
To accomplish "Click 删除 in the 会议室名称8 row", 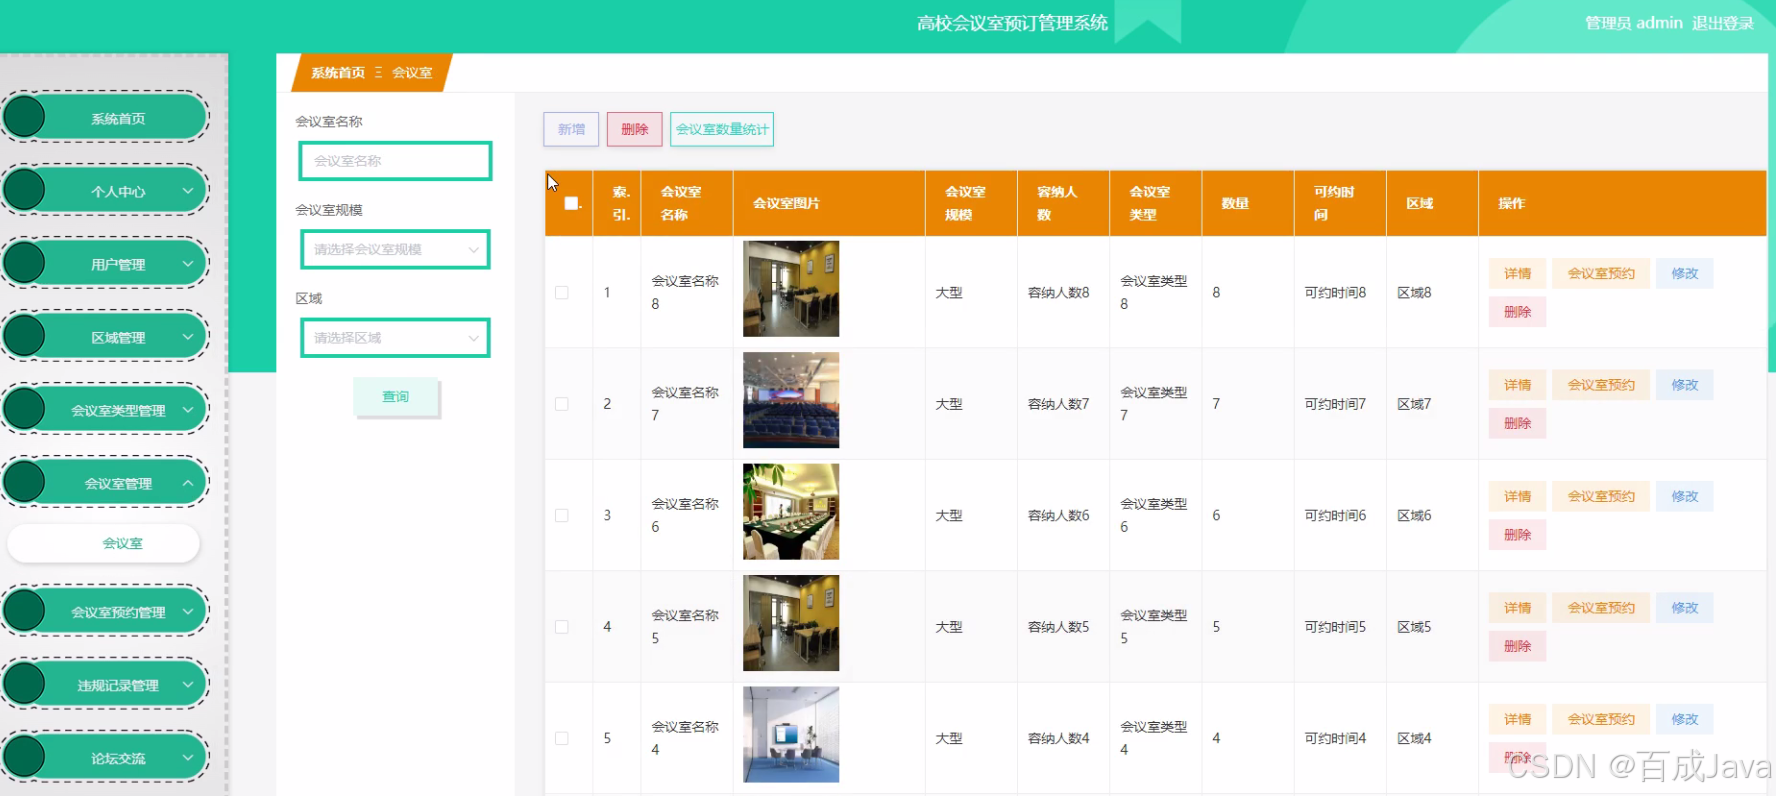I will tap(1517, 312).
